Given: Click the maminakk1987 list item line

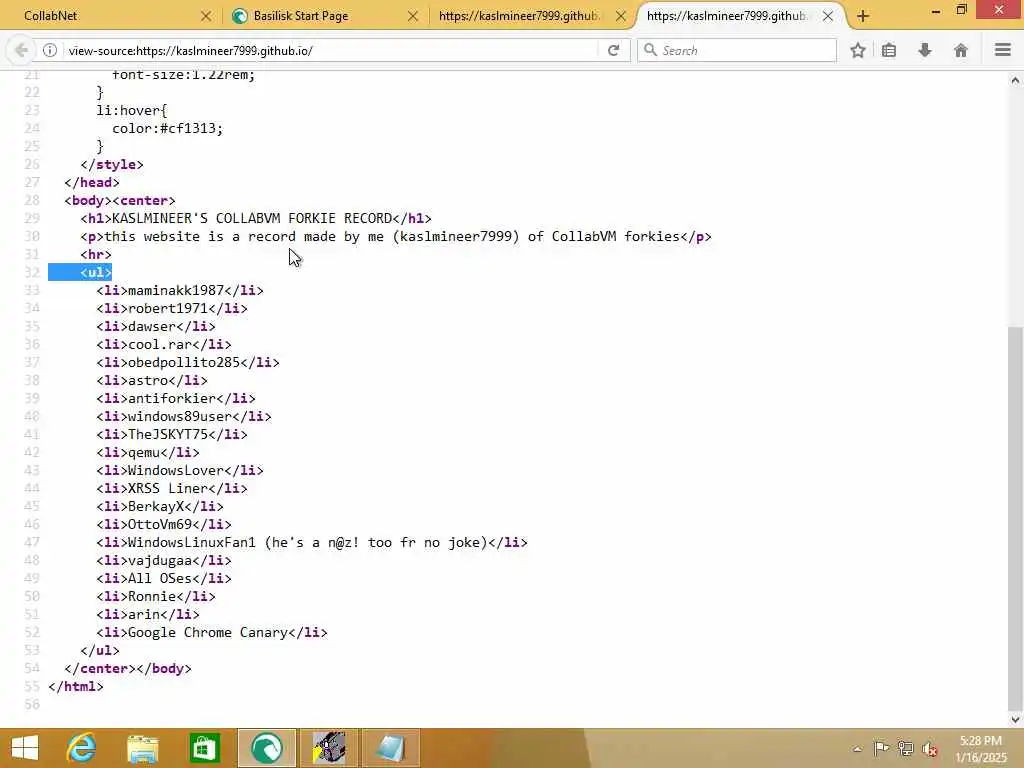Looking at the screenshot, I should (x=180, y=291).
